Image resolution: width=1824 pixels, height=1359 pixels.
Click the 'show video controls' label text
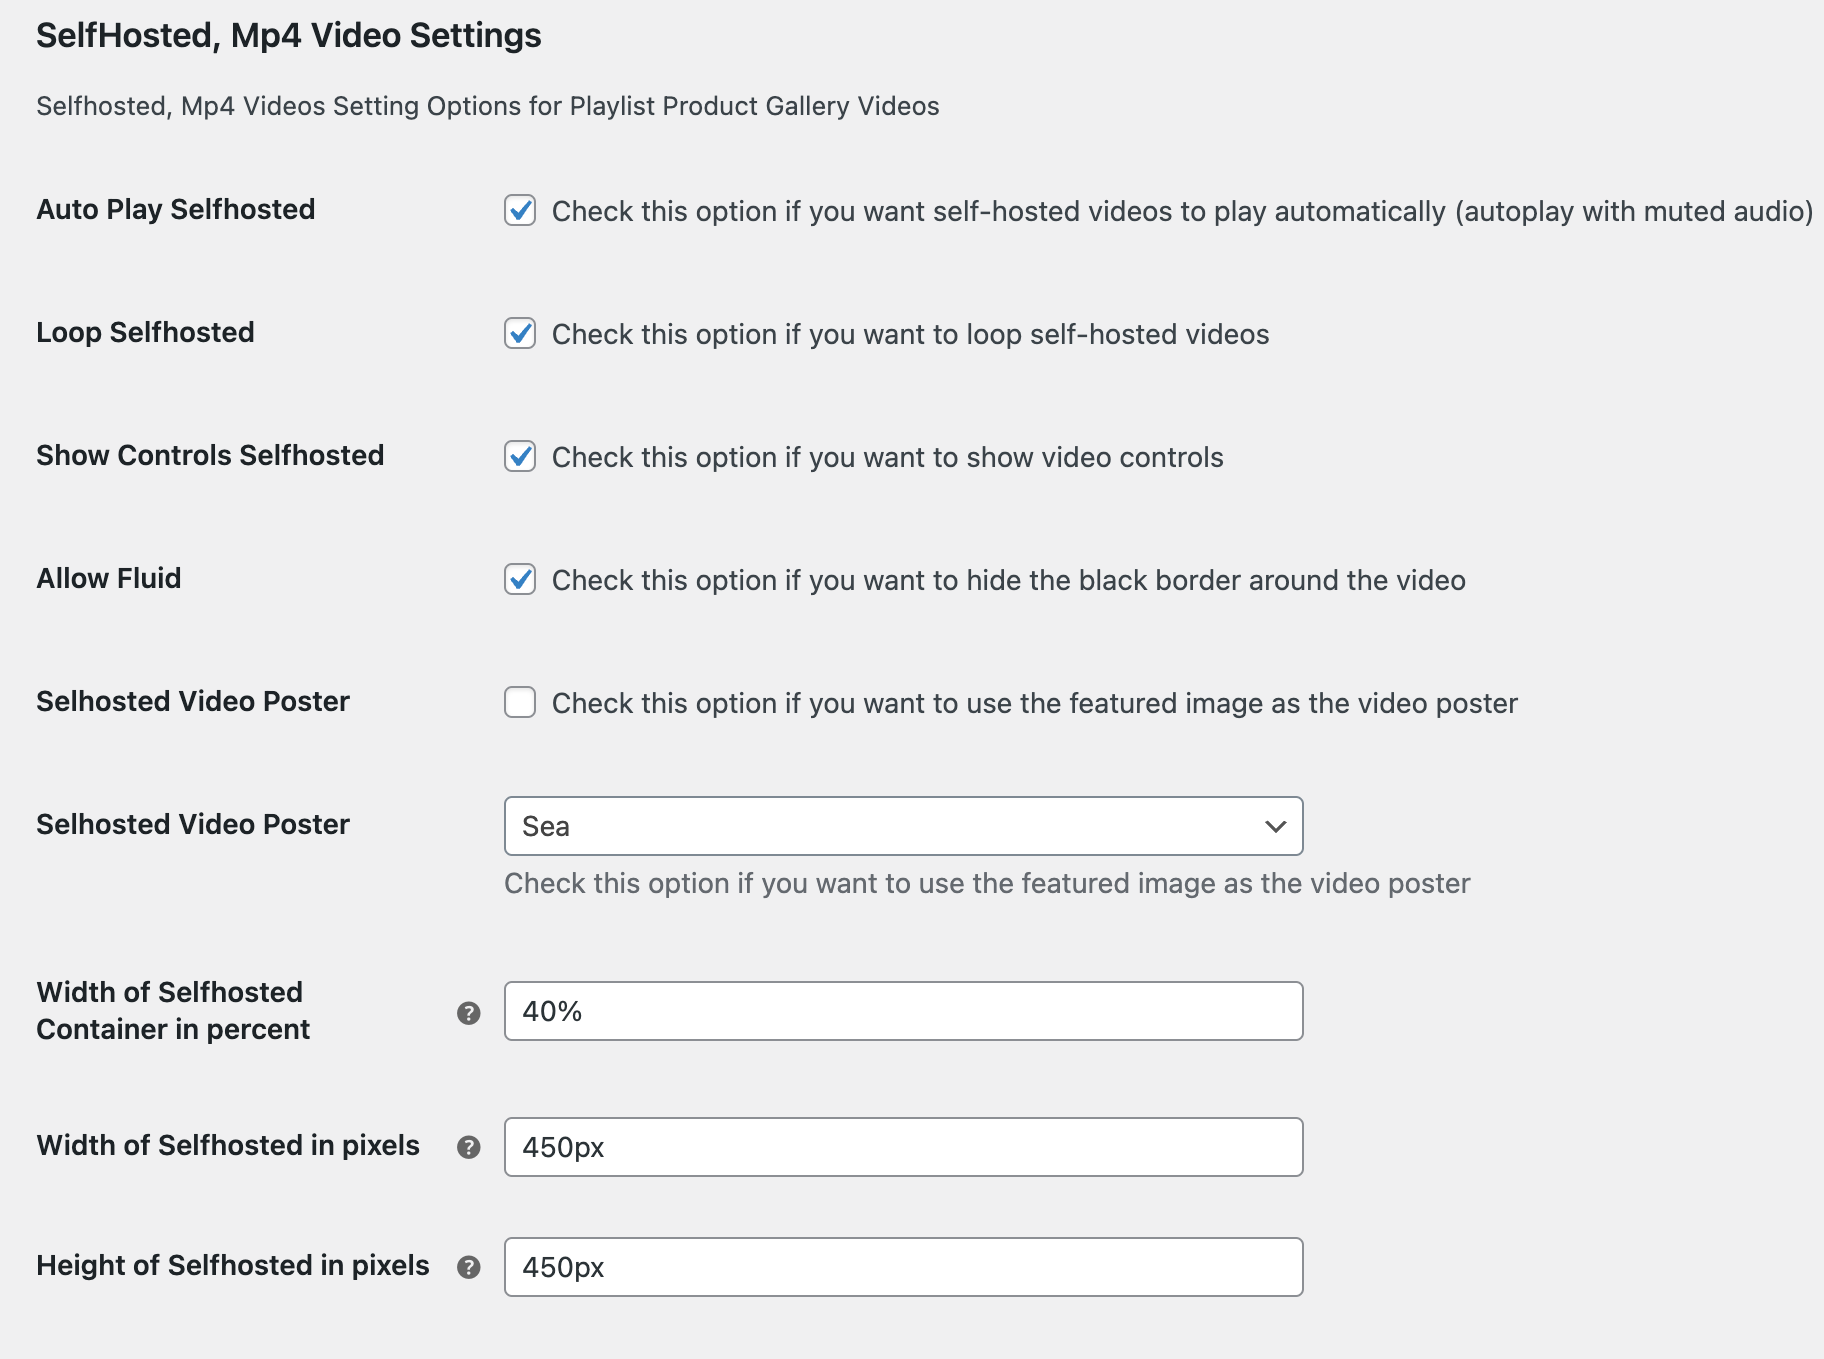[887, 457]
